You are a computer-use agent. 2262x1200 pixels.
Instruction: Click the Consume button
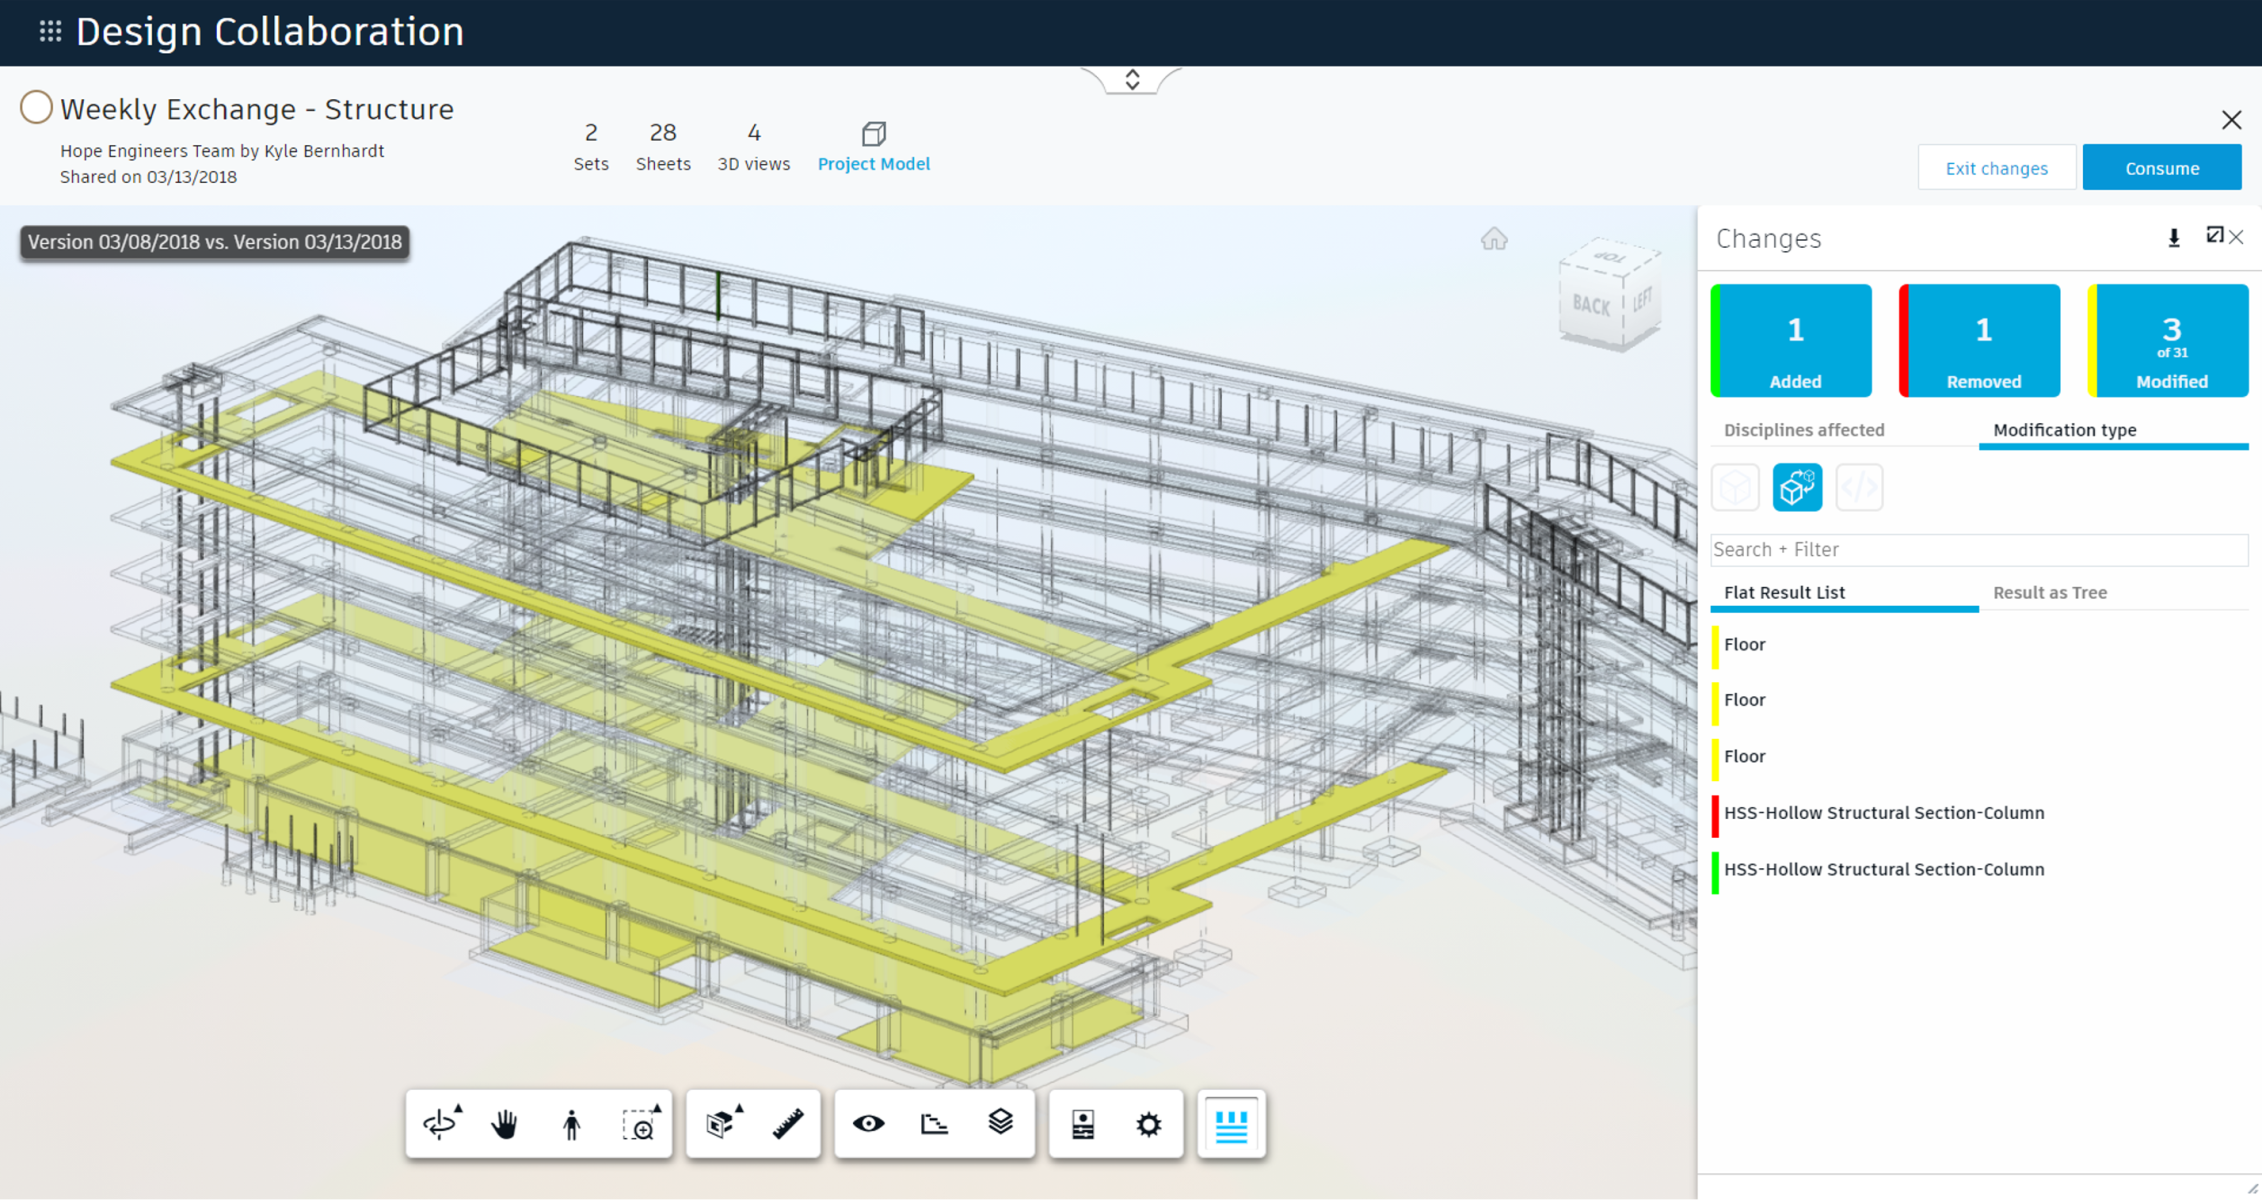(x=2162, y=168)
